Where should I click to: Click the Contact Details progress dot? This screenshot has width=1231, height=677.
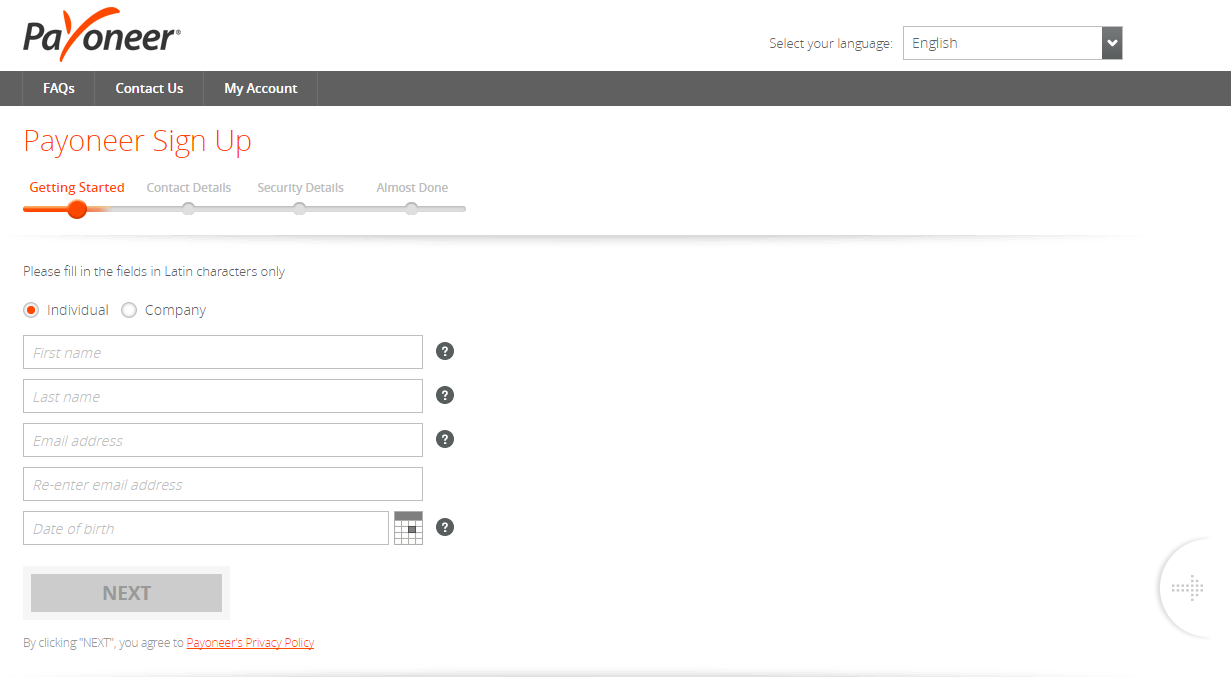tap(188, 209)
